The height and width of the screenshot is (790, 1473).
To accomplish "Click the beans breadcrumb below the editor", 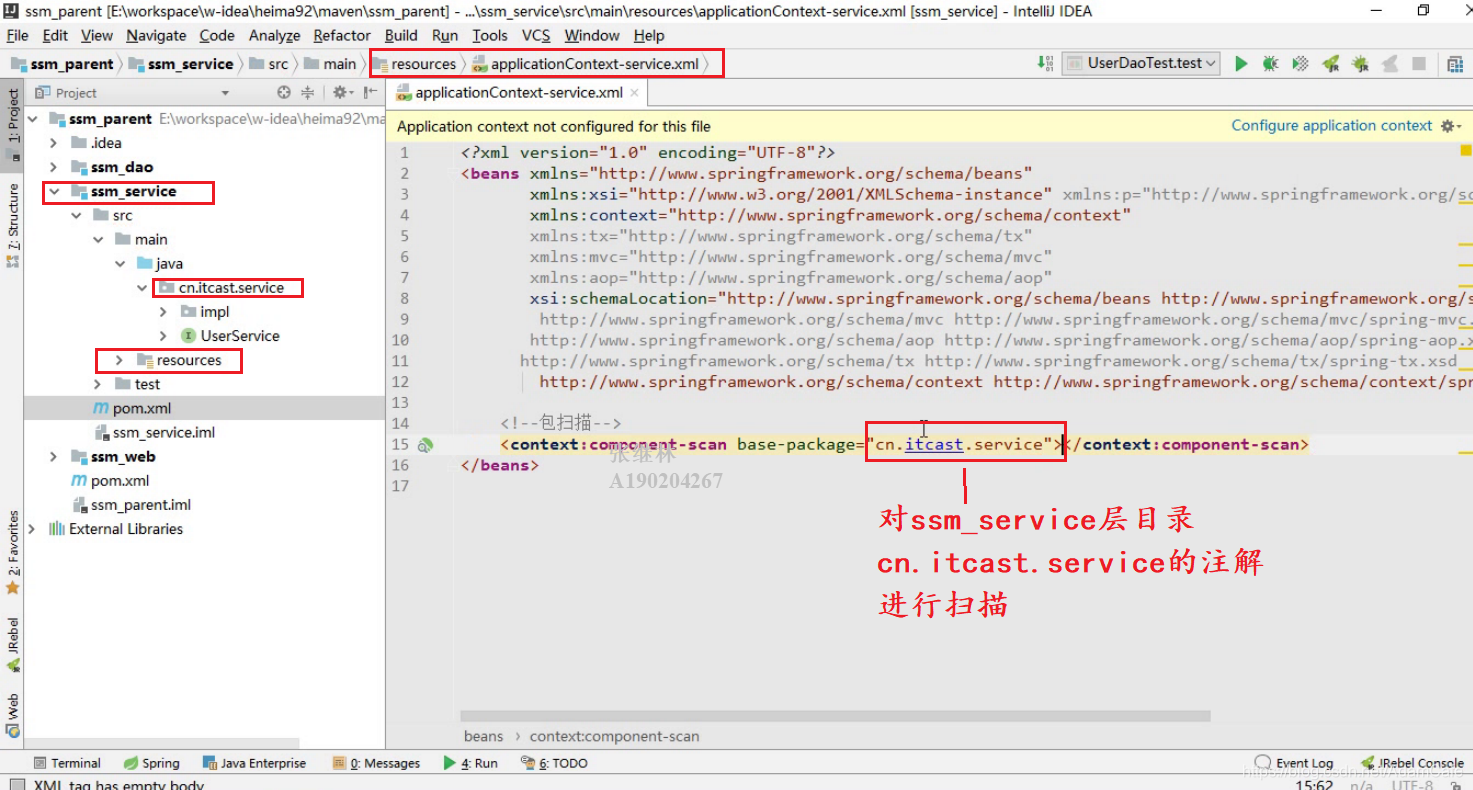I will point(483,736).
